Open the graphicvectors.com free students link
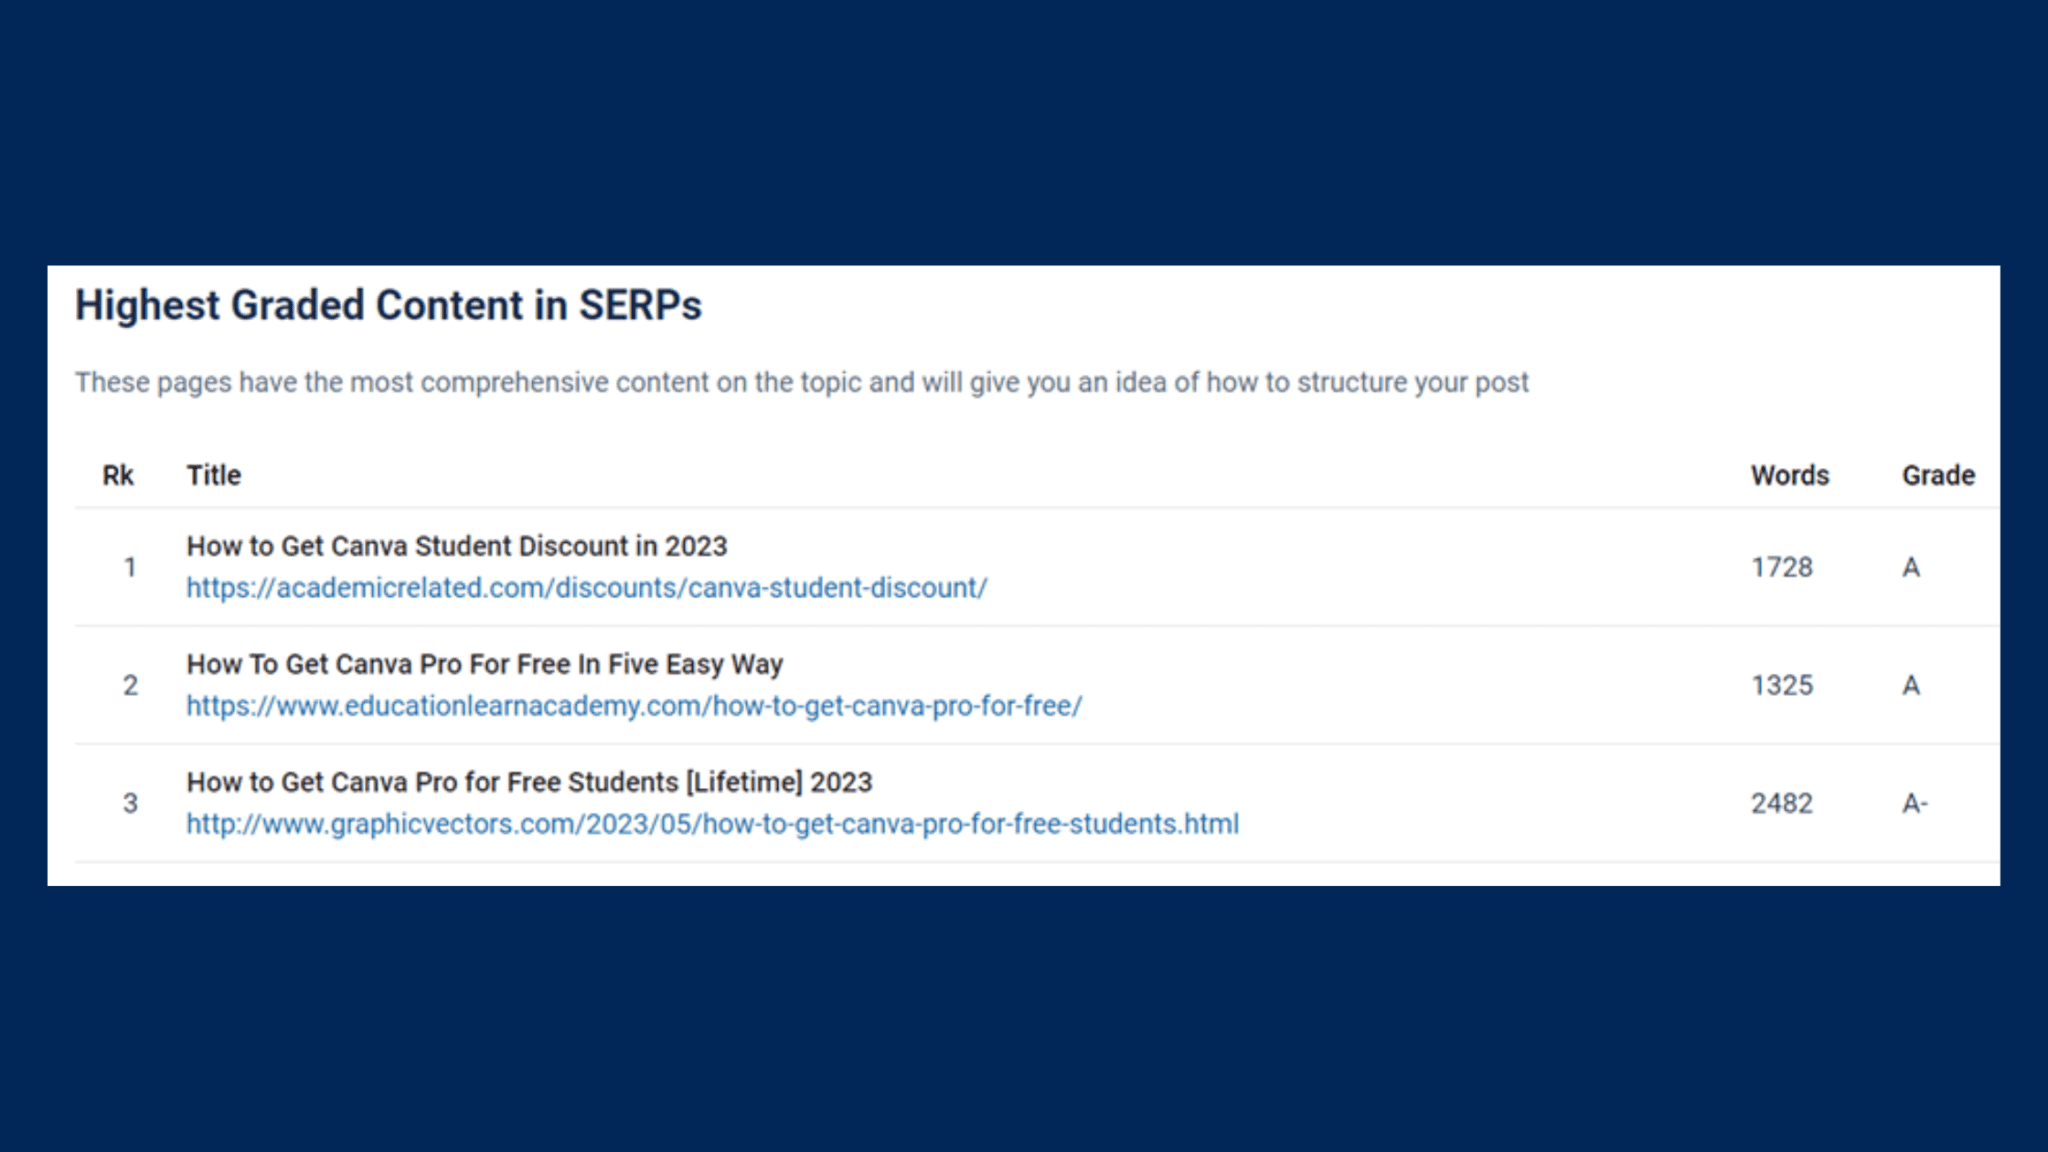Viewport: 2048px width, 1152px height. (713, 824)
